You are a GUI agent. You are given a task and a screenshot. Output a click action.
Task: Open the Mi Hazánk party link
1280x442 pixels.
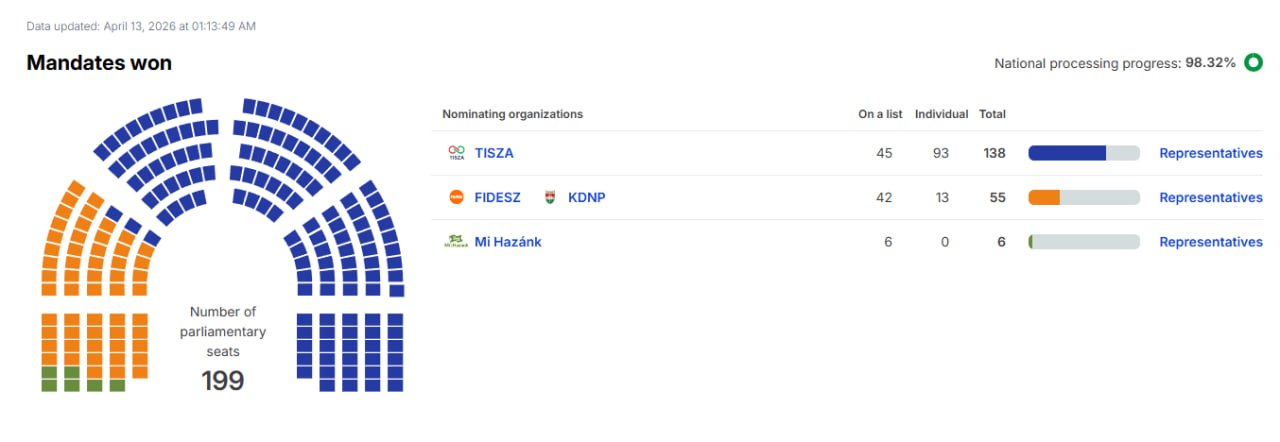click(508, 241)
